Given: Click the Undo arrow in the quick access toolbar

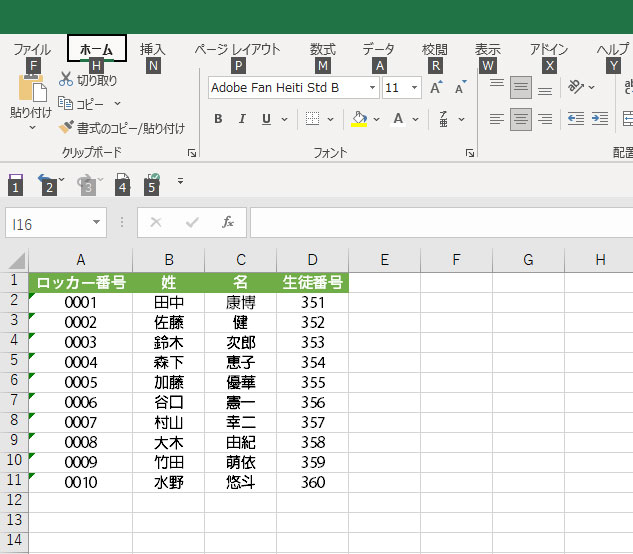Looking at the screenshot, I should [x=45, y=182].
